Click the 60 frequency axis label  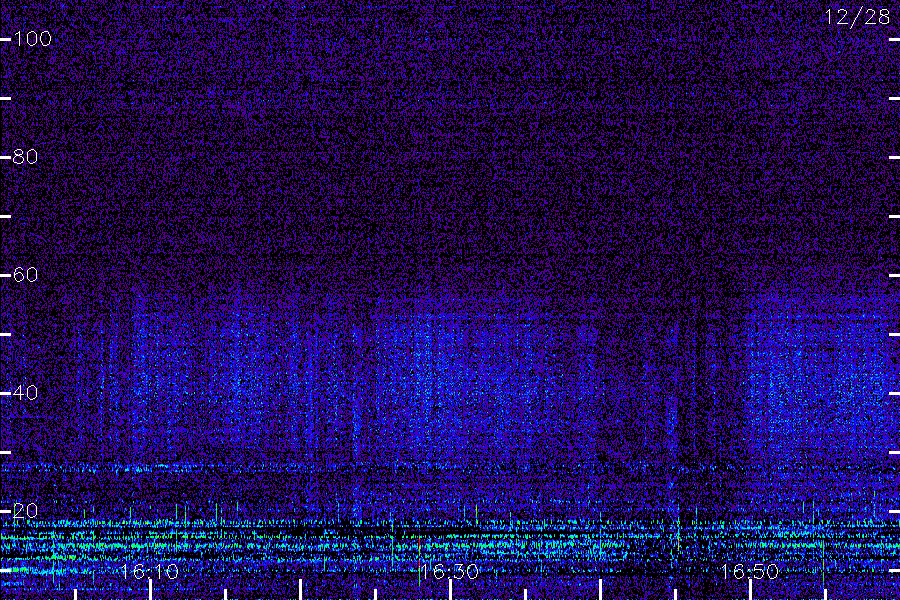coord(25,274)
